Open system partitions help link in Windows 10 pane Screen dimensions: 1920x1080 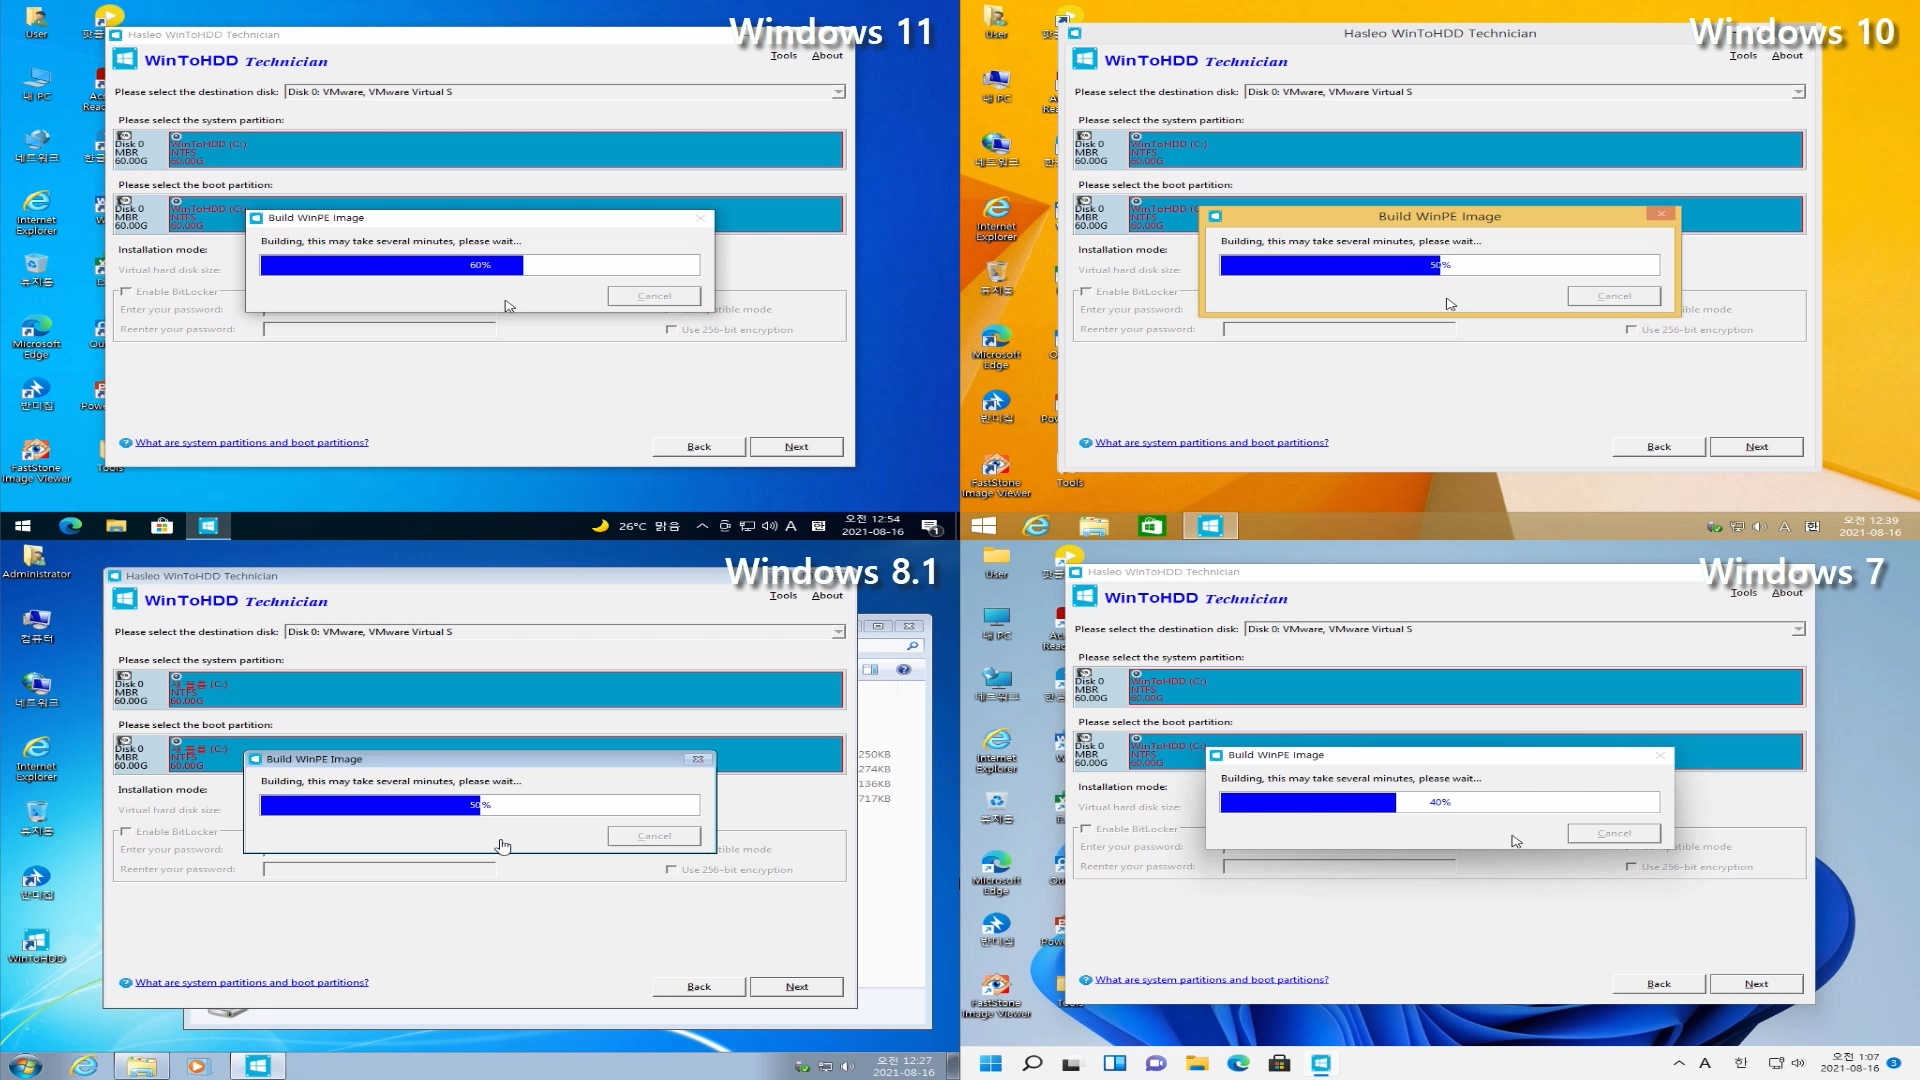1211,442
